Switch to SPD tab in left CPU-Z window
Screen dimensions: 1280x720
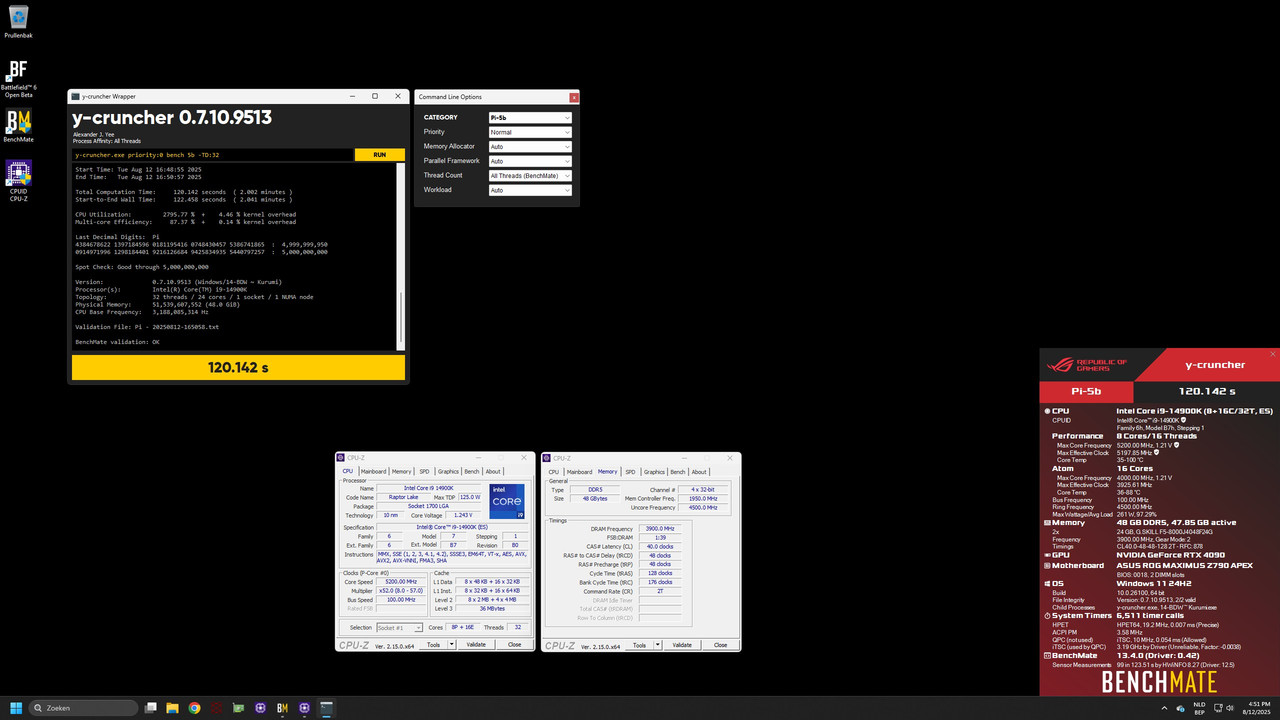click(x=424, y=471)
